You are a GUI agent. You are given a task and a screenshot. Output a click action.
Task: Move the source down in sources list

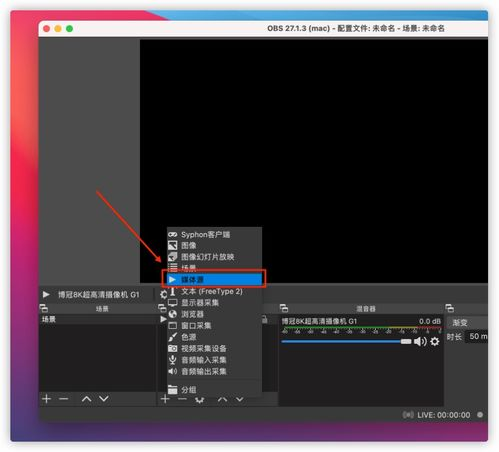click(x=240, y=399)
